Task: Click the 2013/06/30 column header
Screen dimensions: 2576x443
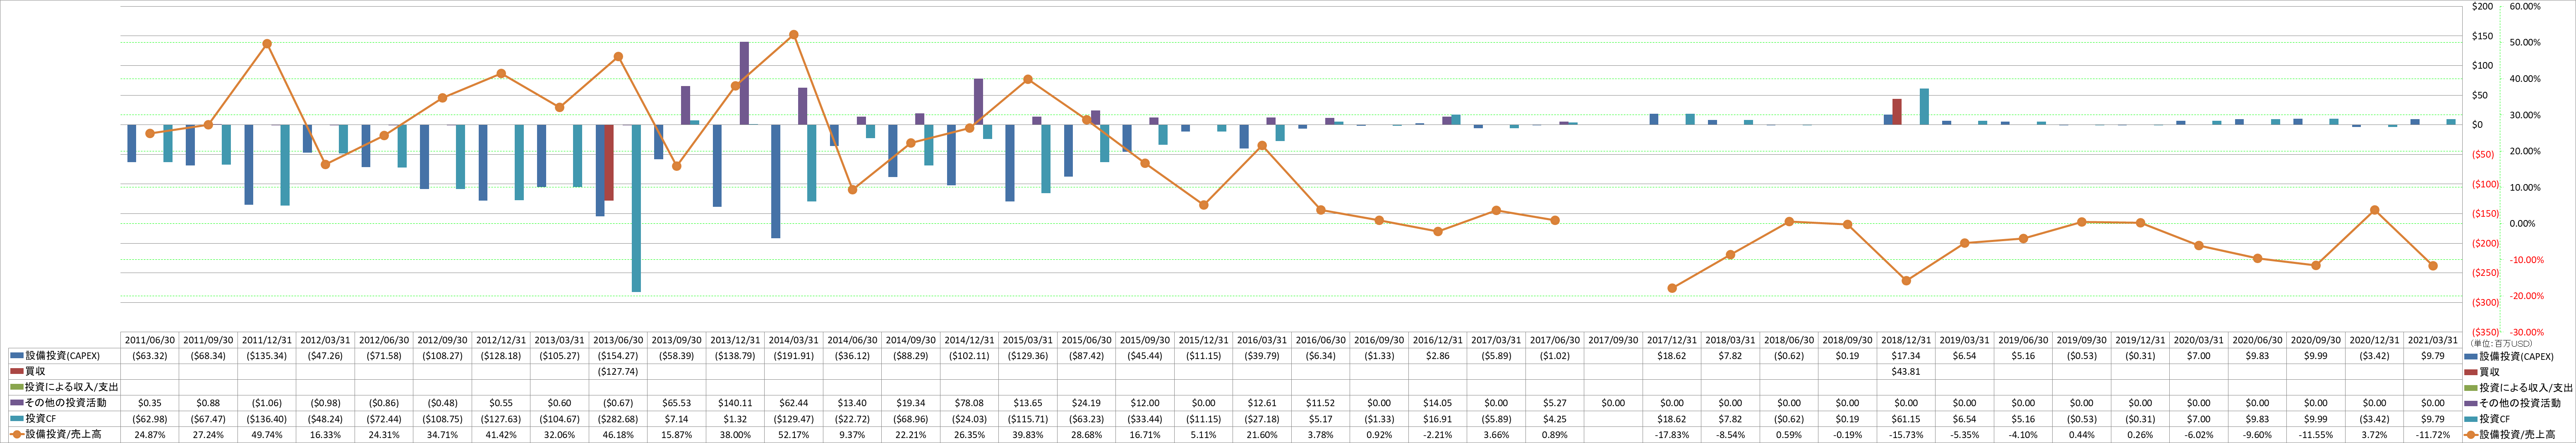Action: coord(618,340)
